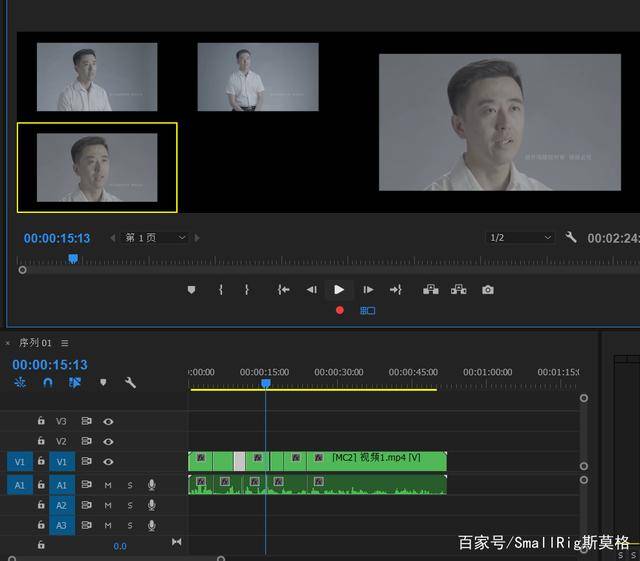Open the timeline wrench display settings

[x=130, y=383]
